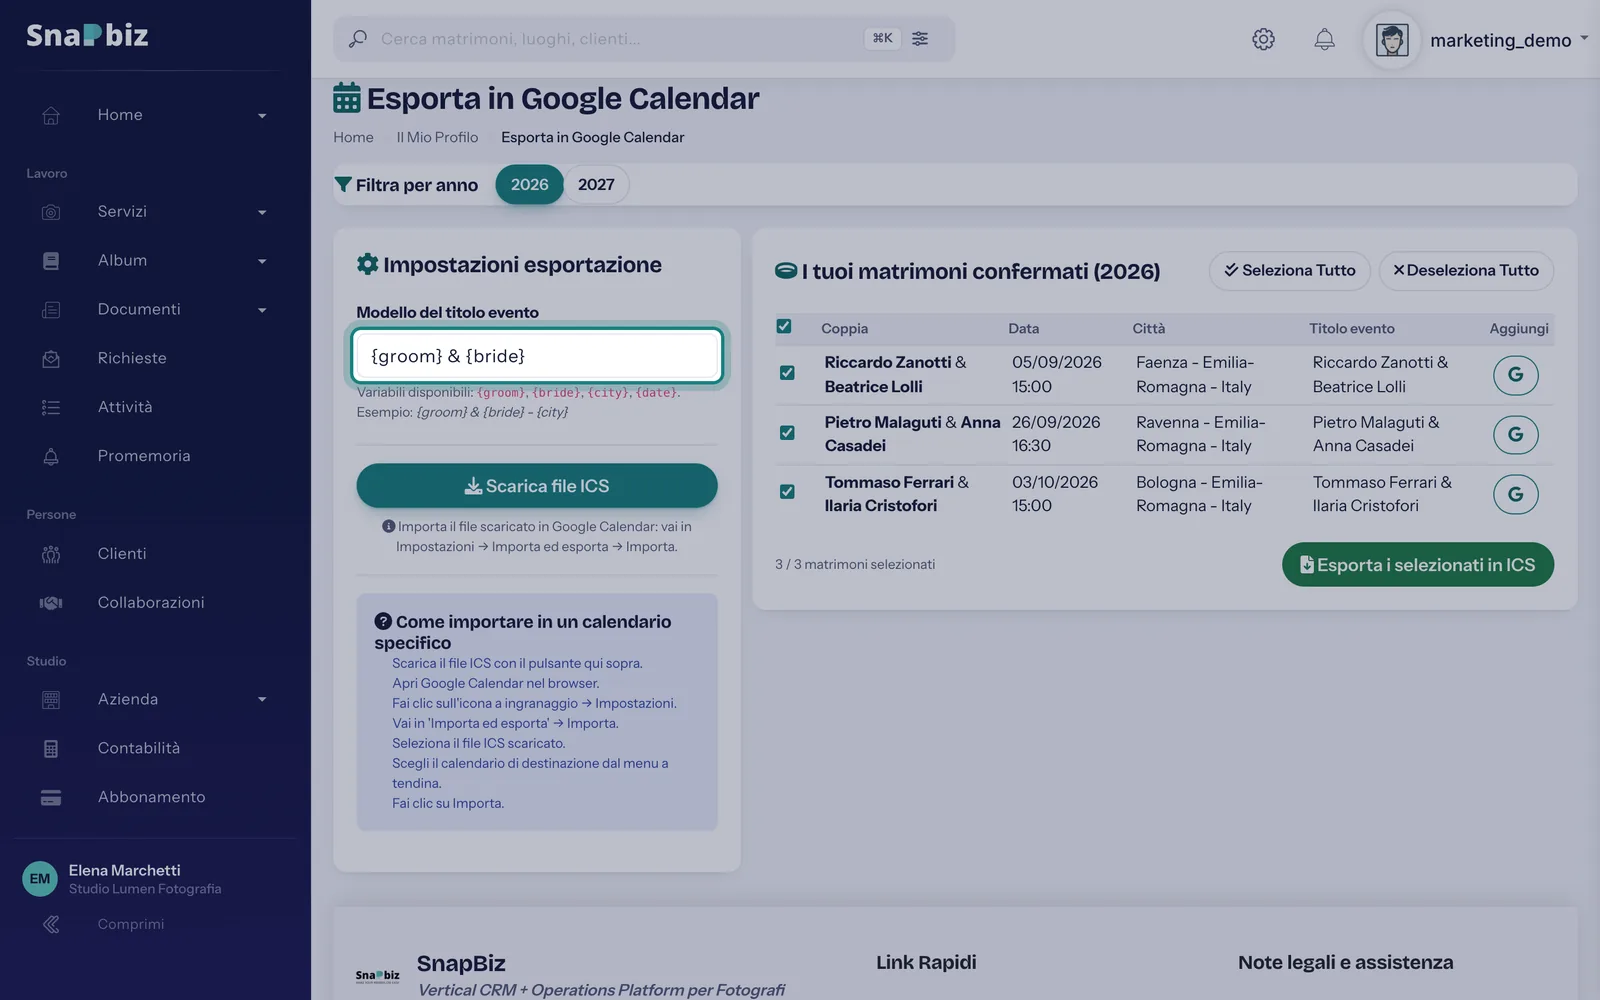Uncheck Riccardo Zanotti & Beatrice Lolli row
Viewport: 1600px width, 1000px height.
pos(787,373)
